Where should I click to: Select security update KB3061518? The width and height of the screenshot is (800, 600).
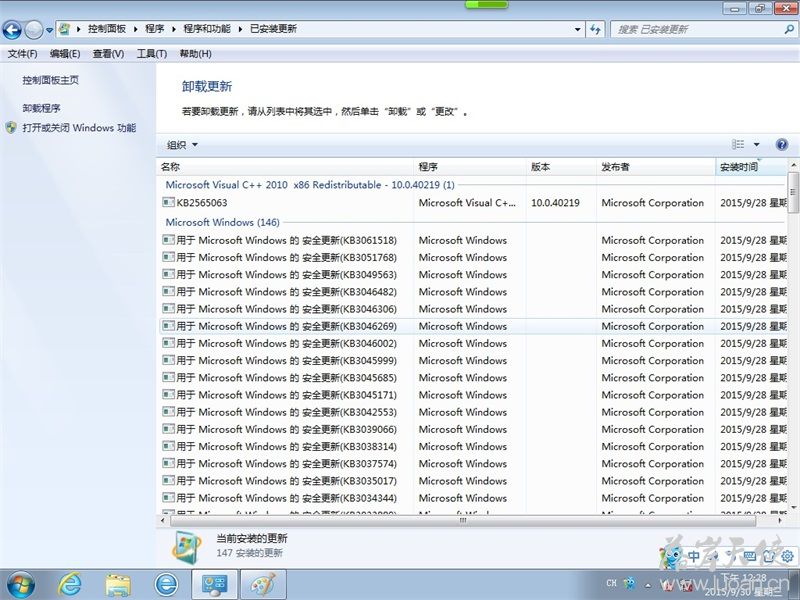coord(473,240)
